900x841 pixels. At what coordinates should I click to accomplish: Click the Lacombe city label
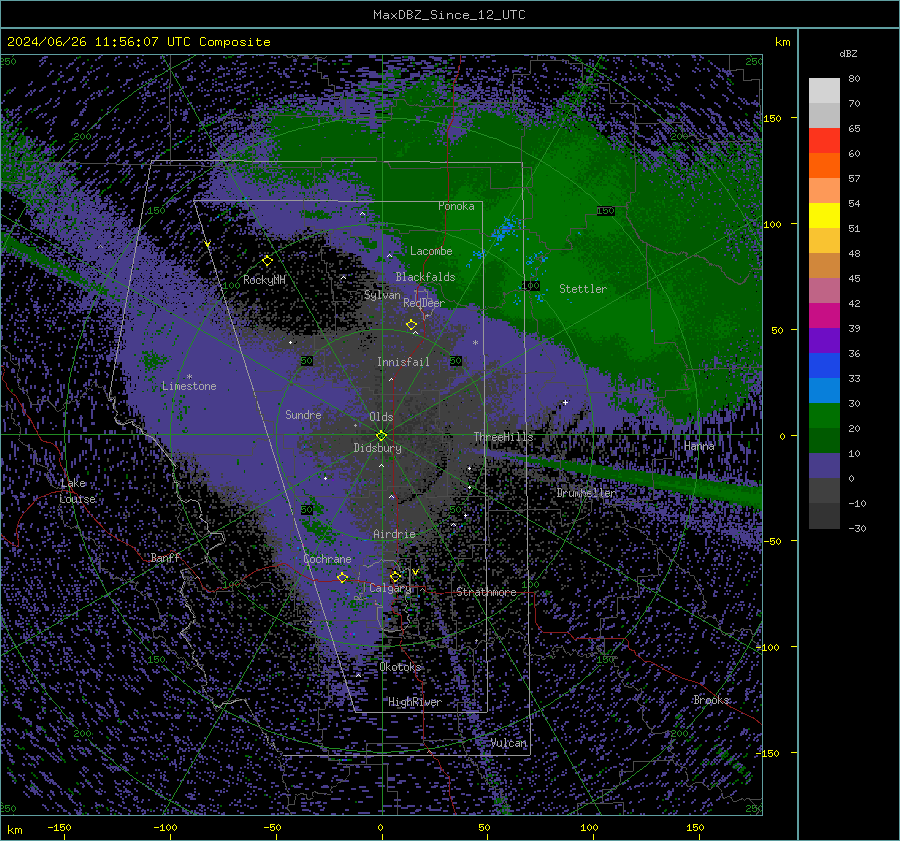(x=431, y=251)
